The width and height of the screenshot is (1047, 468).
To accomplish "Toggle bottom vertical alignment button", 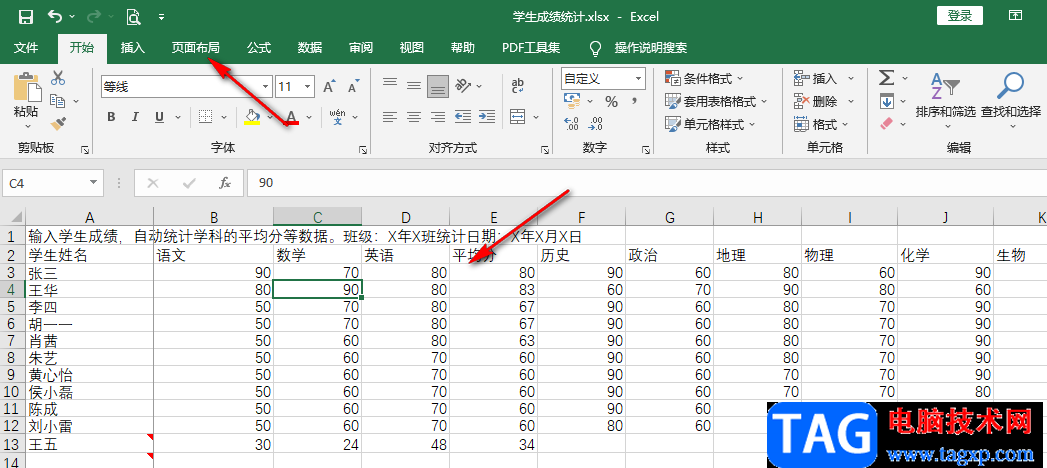I will coord(438,85).
